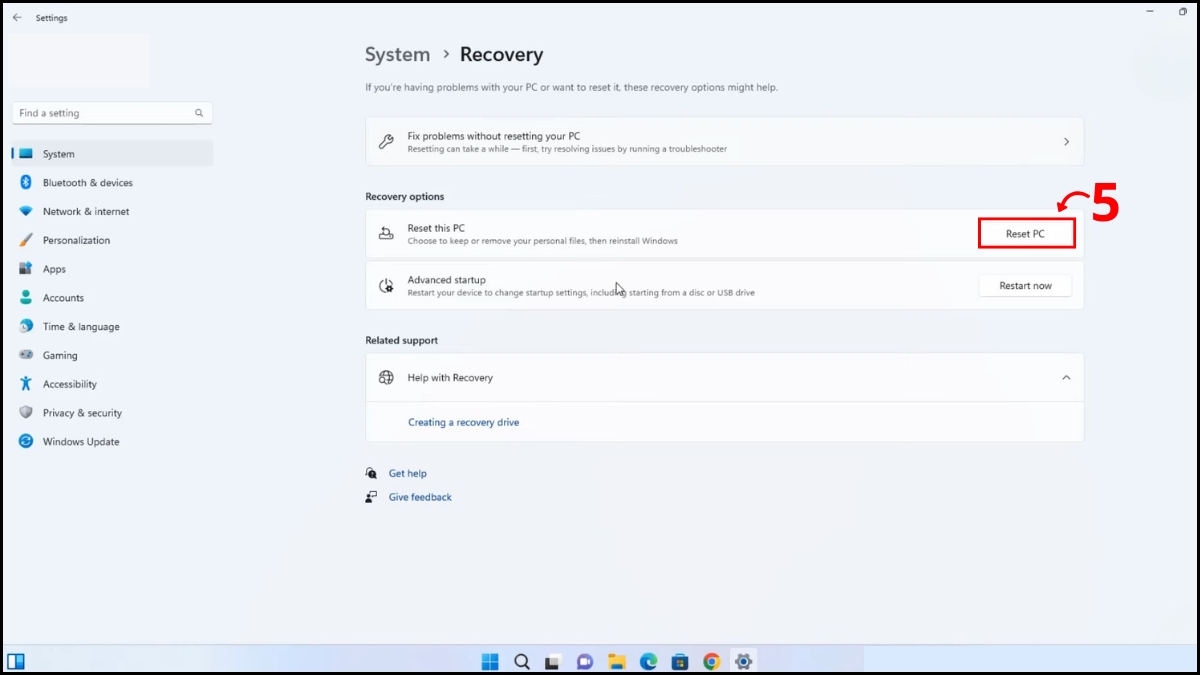Open Windows Update settings
Image resolution: width=1200 pixels, height=675 pixels.
tap(81, 441)
